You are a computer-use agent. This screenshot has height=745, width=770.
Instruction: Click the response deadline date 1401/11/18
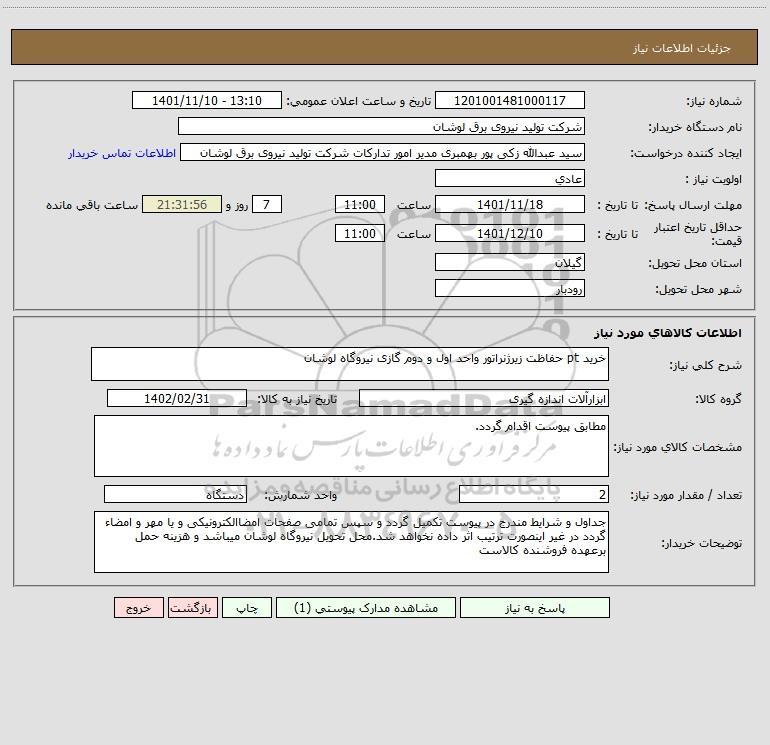click(x=510, y=204)
